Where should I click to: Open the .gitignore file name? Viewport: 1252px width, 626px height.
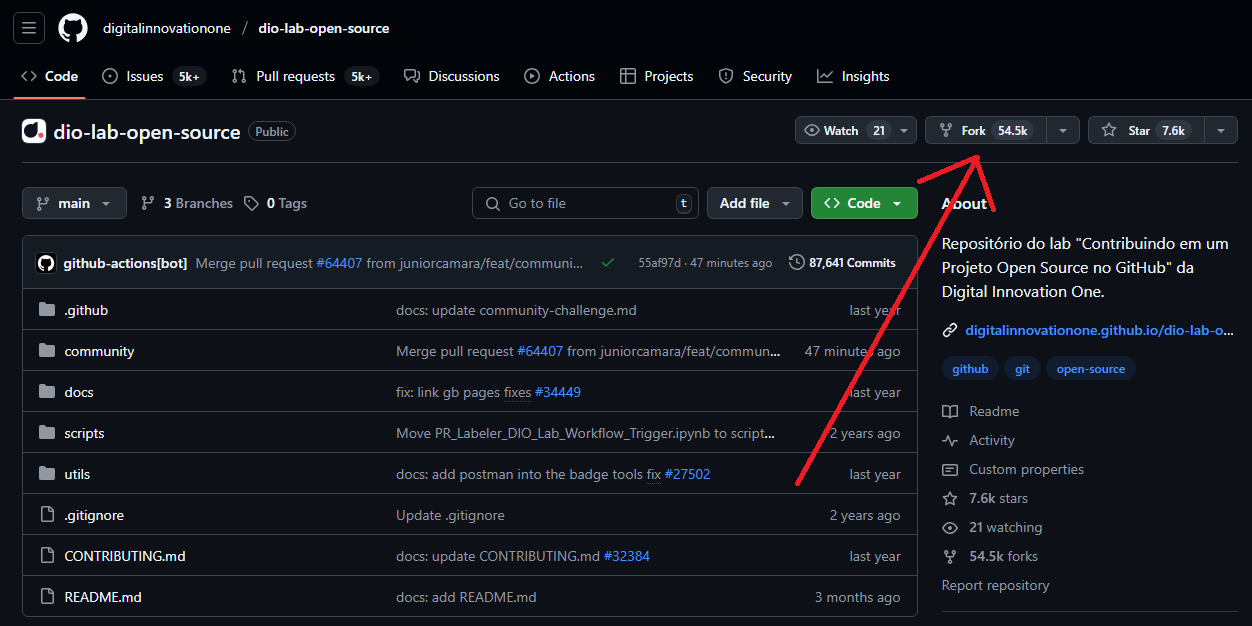(x=94, y=515)
